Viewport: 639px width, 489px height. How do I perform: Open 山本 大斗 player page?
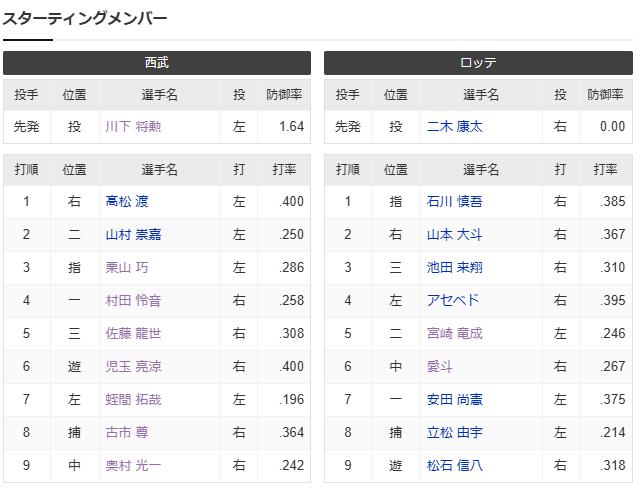454,234
